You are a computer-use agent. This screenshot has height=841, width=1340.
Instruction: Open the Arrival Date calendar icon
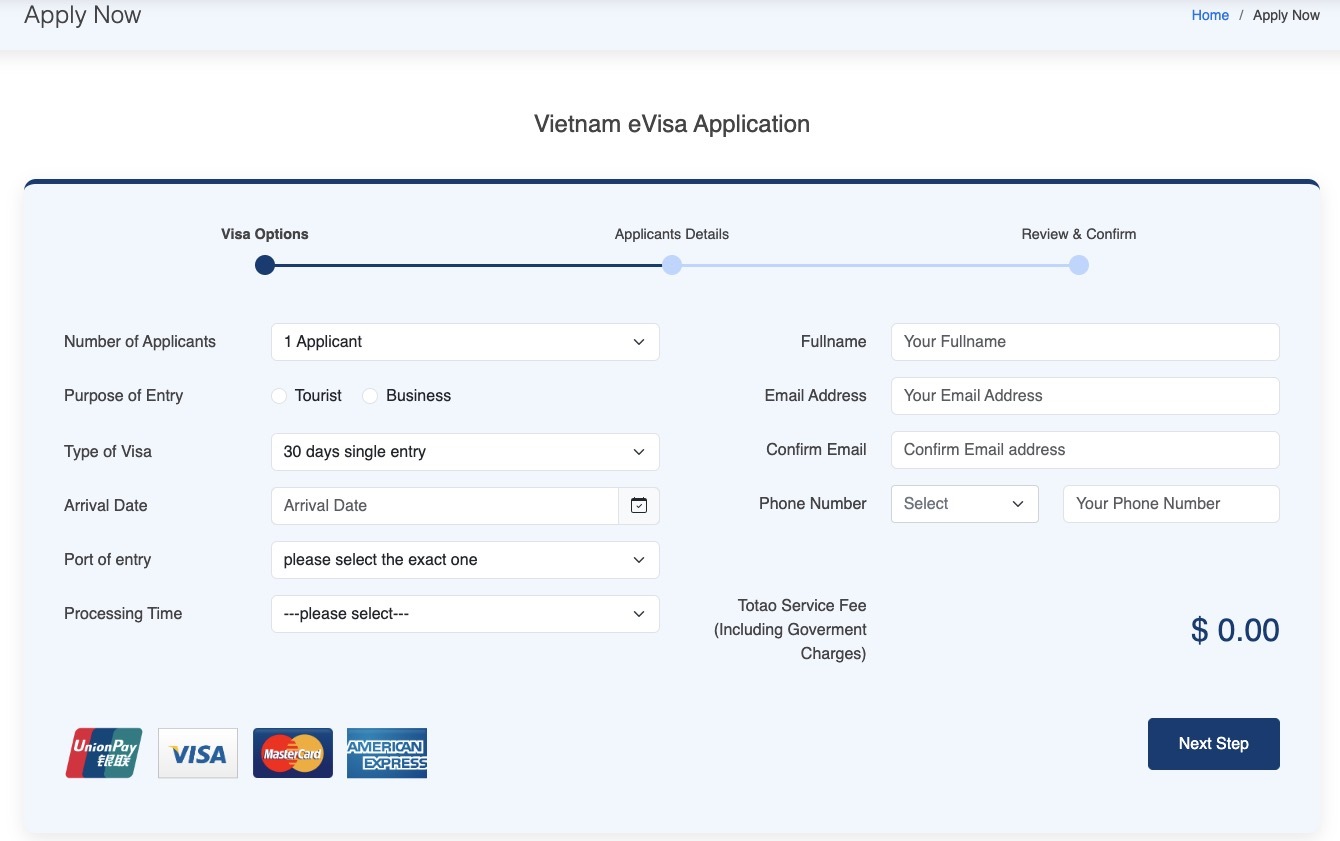pyautogui.click(x=639, y=506)
